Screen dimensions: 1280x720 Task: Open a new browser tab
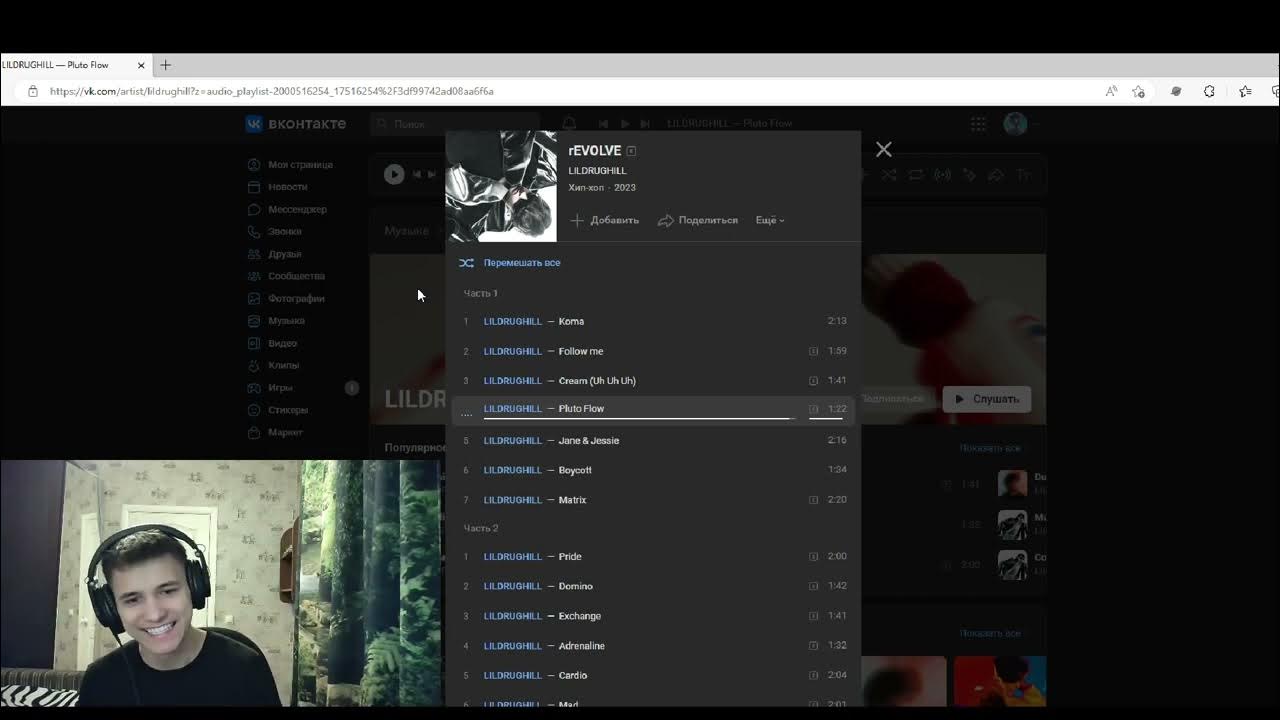point(166,65)
